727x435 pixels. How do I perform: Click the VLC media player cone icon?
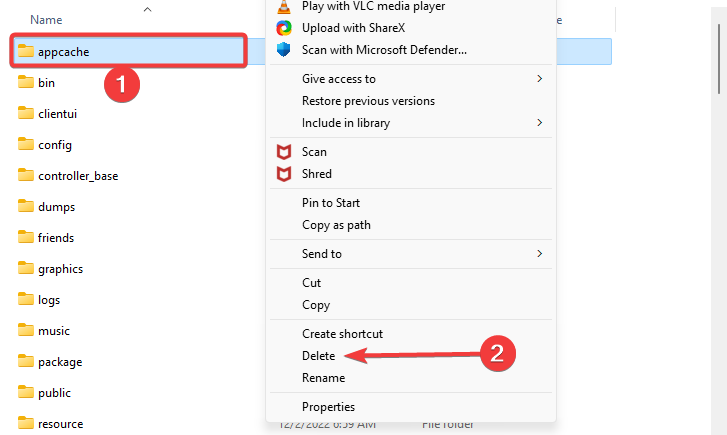(x=284, y=6)
